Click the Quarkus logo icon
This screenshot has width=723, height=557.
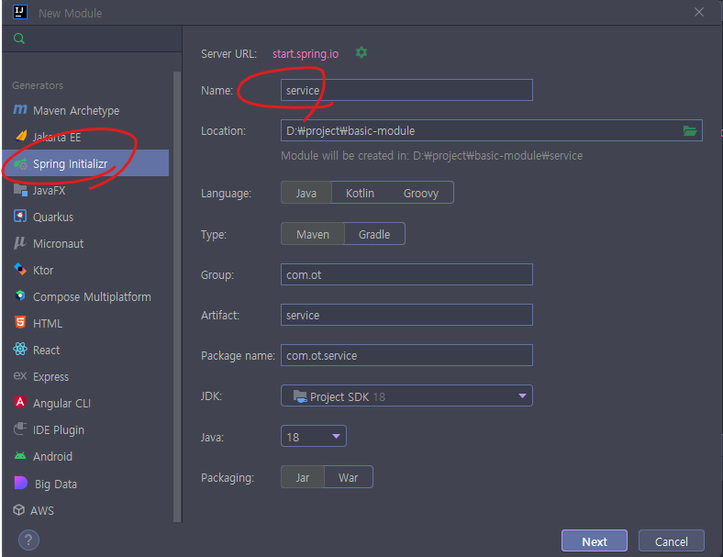tap(20, 216)
